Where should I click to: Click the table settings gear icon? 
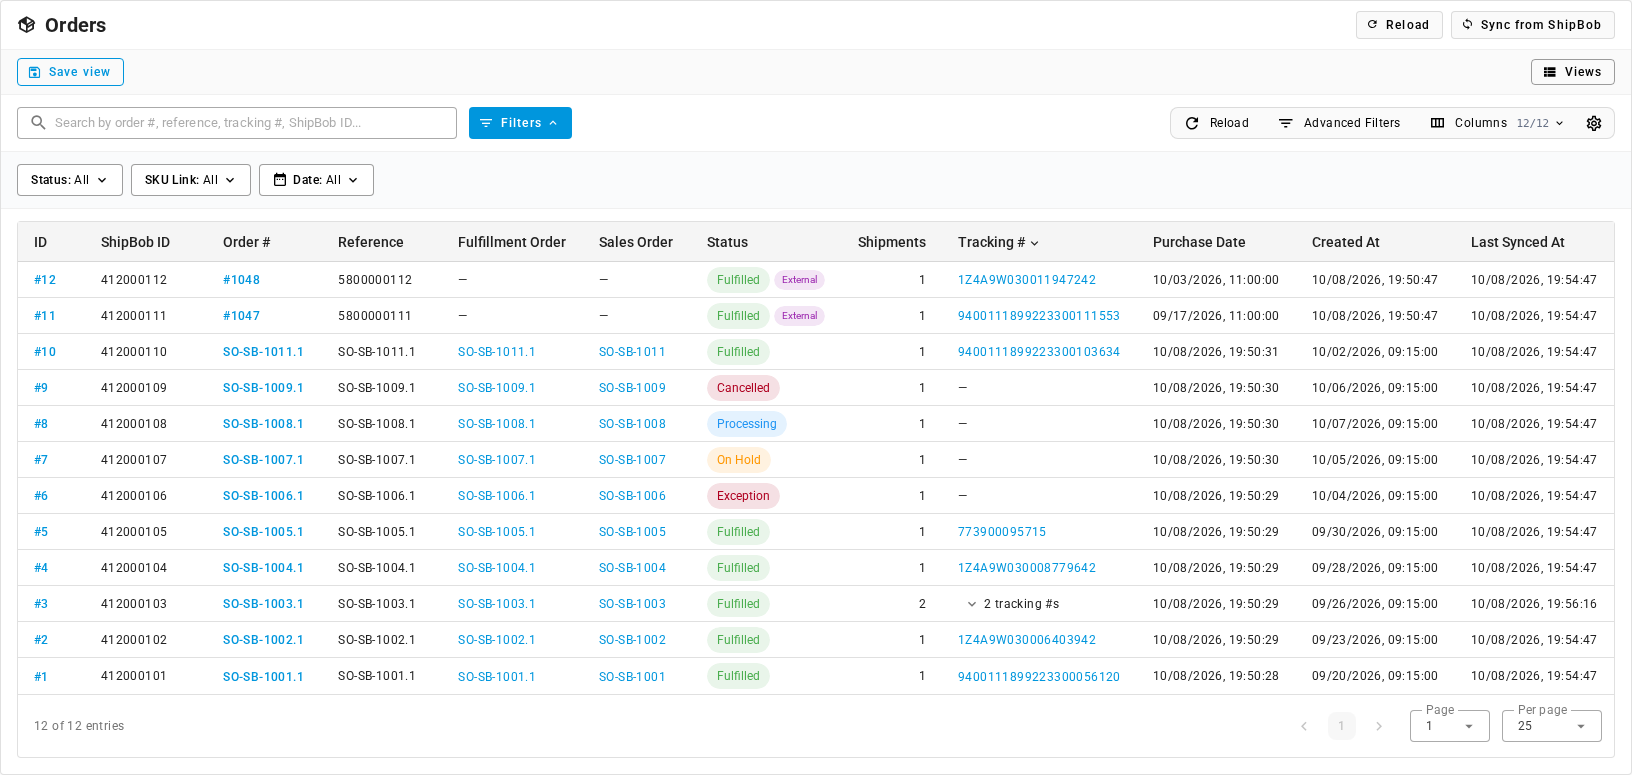point(1594,123)
